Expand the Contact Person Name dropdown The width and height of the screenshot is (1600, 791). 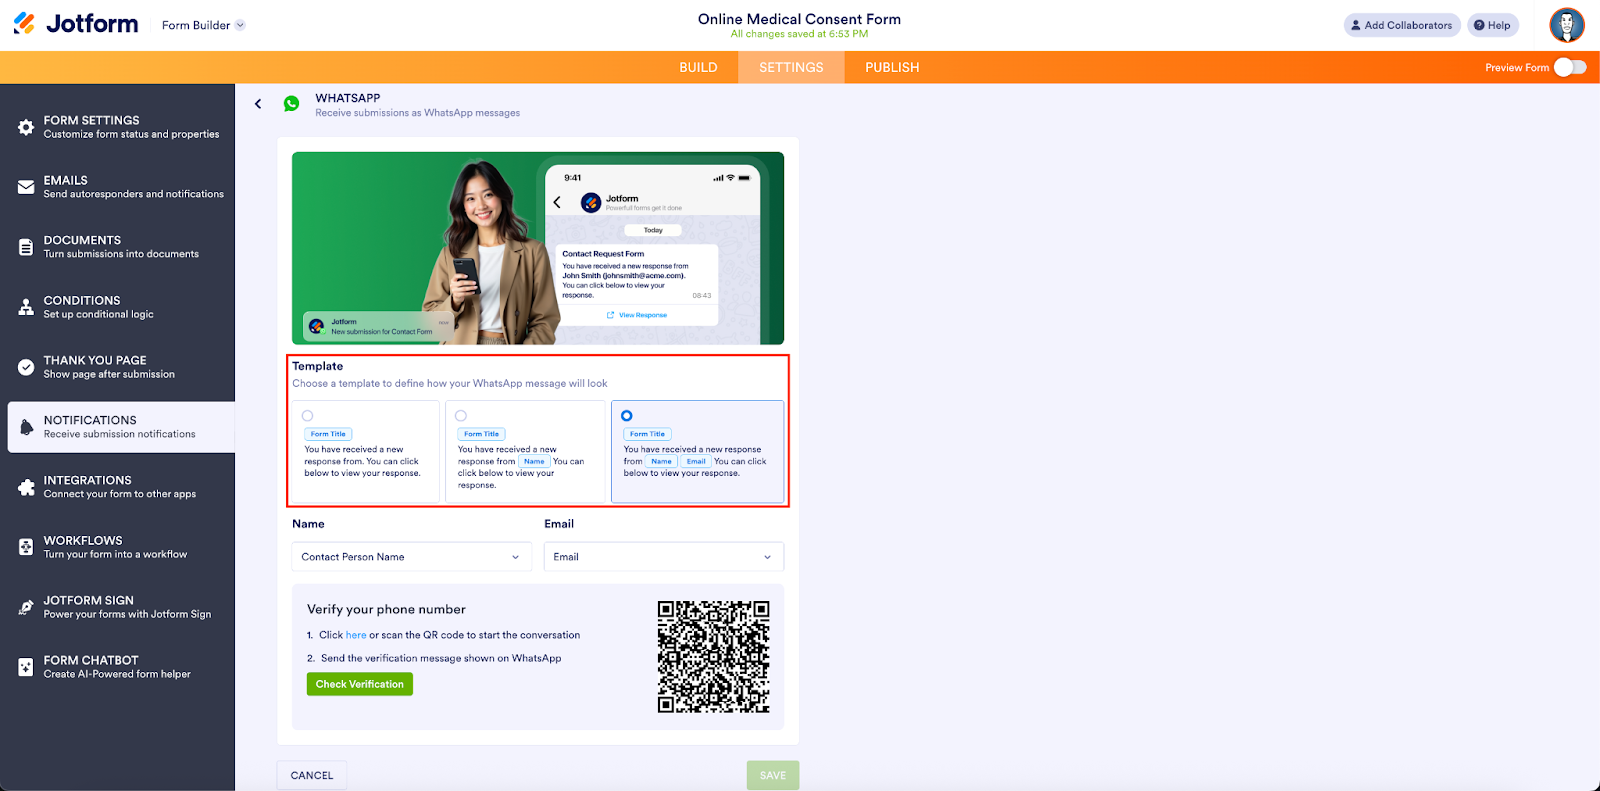pos(411,557)
